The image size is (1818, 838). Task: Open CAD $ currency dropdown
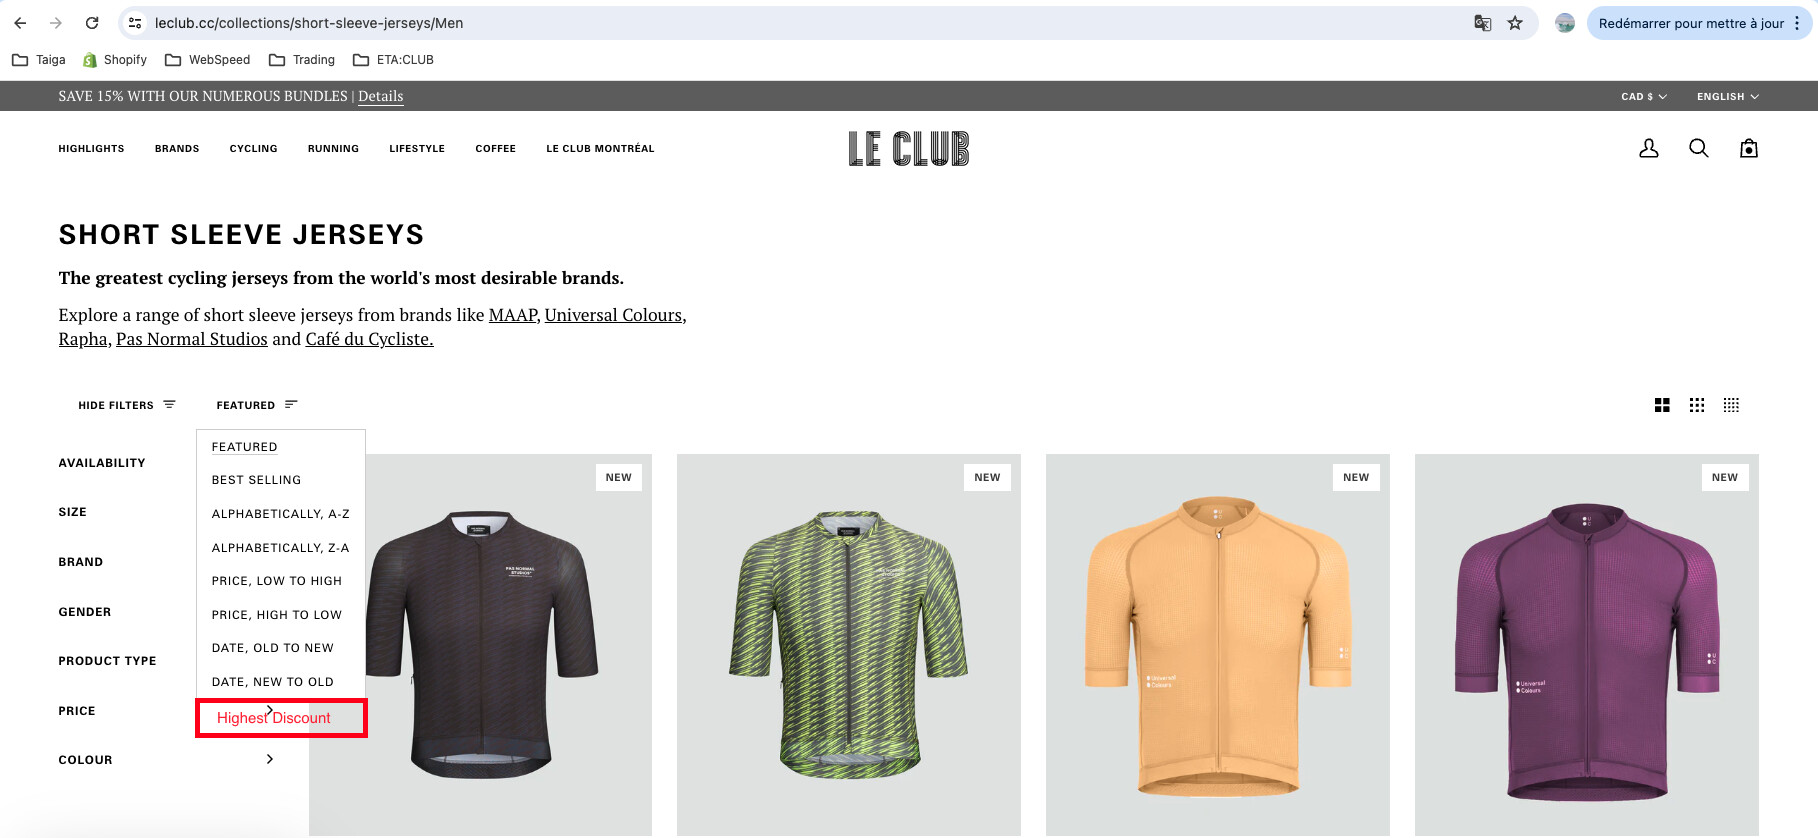click(x=1644, y=97)
